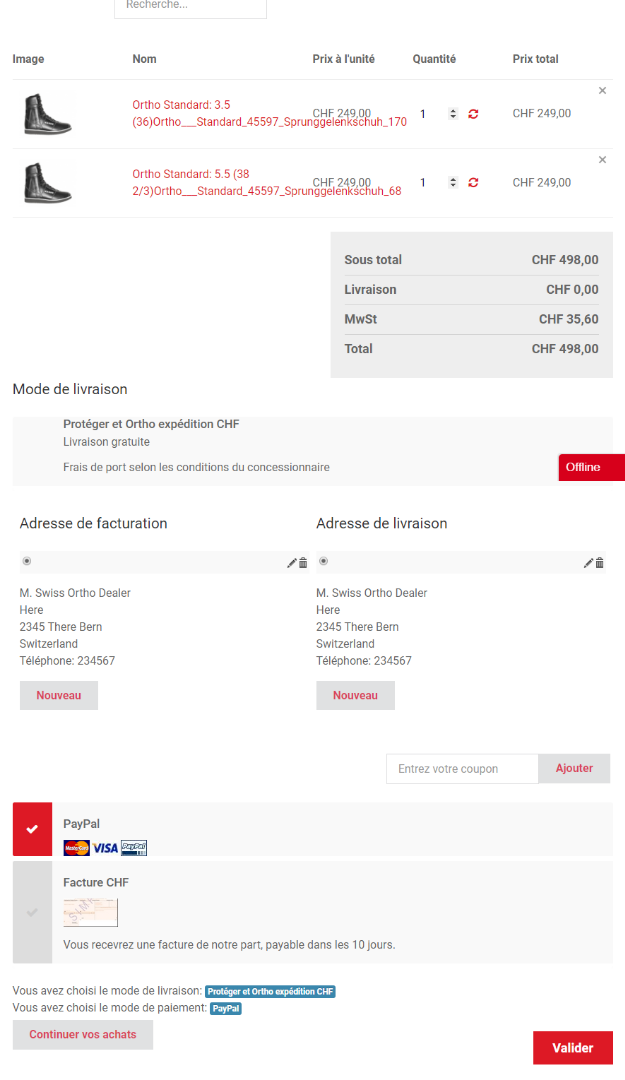Edit the delivery address with pencil icon
The image size is (625, 1080).
pos(588,563)
